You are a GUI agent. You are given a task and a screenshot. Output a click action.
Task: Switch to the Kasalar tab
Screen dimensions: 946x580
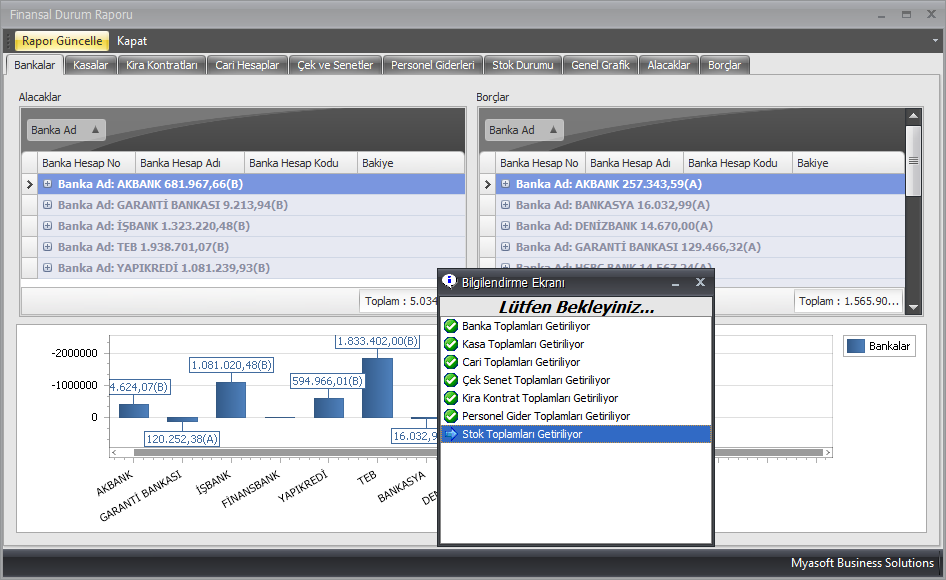[91, 65]
